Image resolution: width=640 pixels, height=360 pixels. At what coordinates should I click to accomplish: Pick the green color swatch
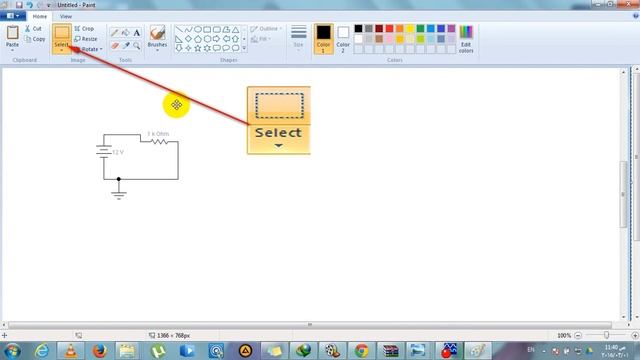point(420,29)
